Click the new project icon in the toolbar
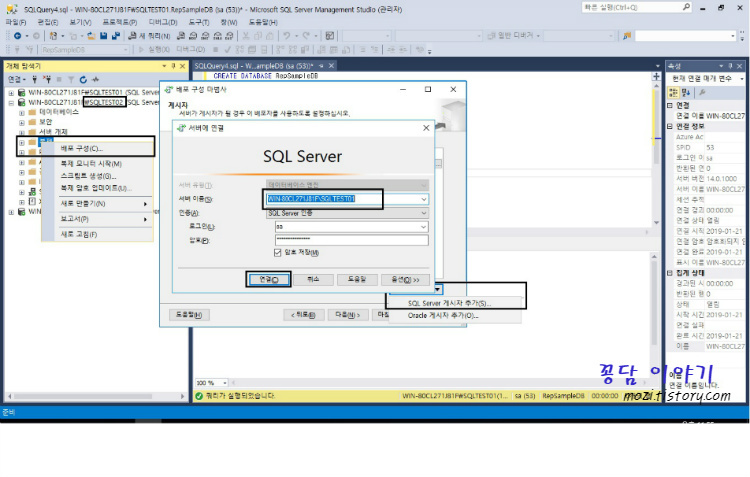The height and width of the screenshot is (477, 750). [x=54, y=36]
